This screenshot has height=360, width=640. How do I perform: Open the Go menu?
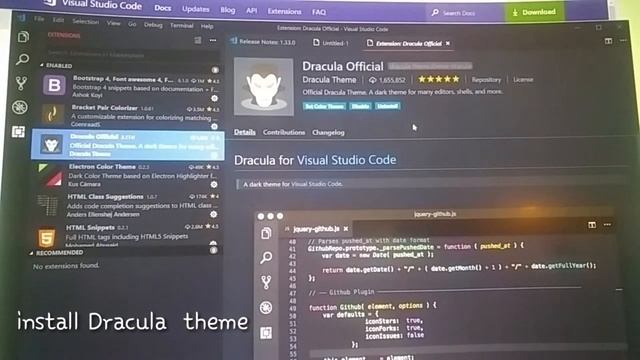pyautogui.click(x=132, y=24)
